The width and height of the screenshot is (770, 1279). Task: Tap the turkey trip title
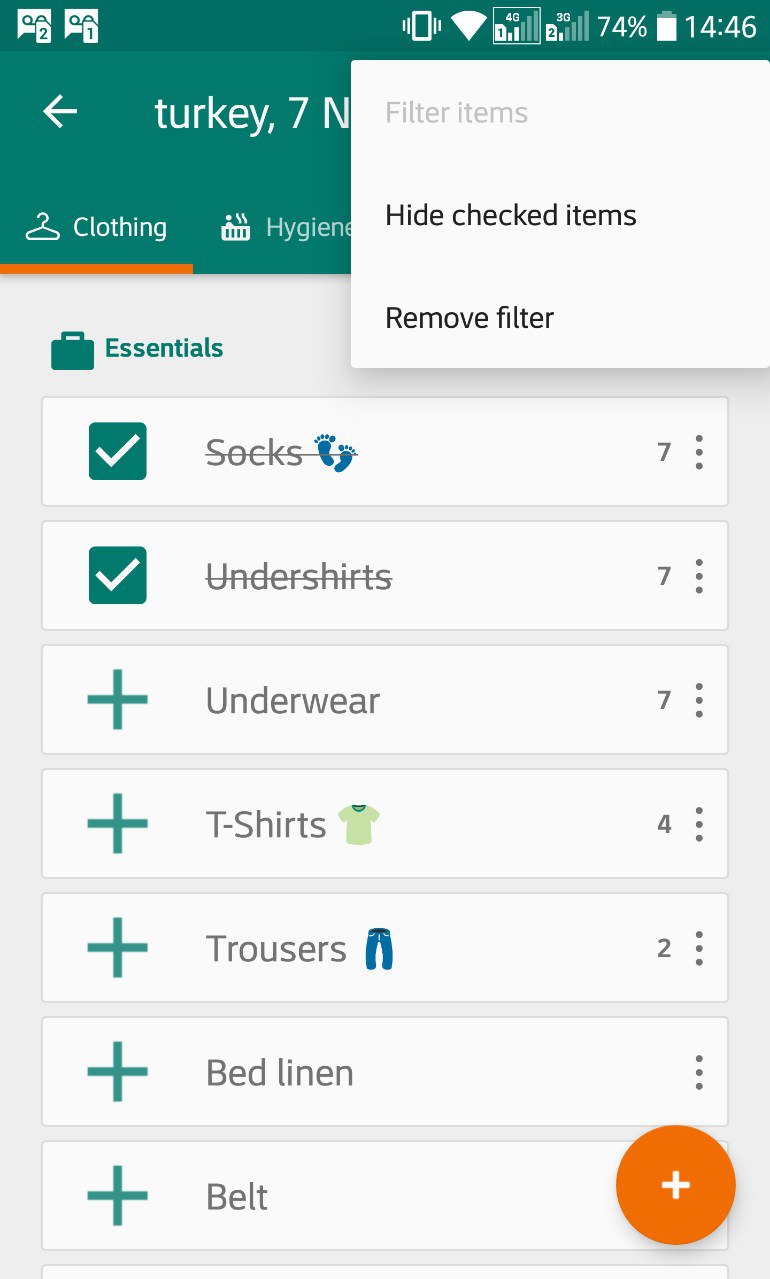click(252, 114)
